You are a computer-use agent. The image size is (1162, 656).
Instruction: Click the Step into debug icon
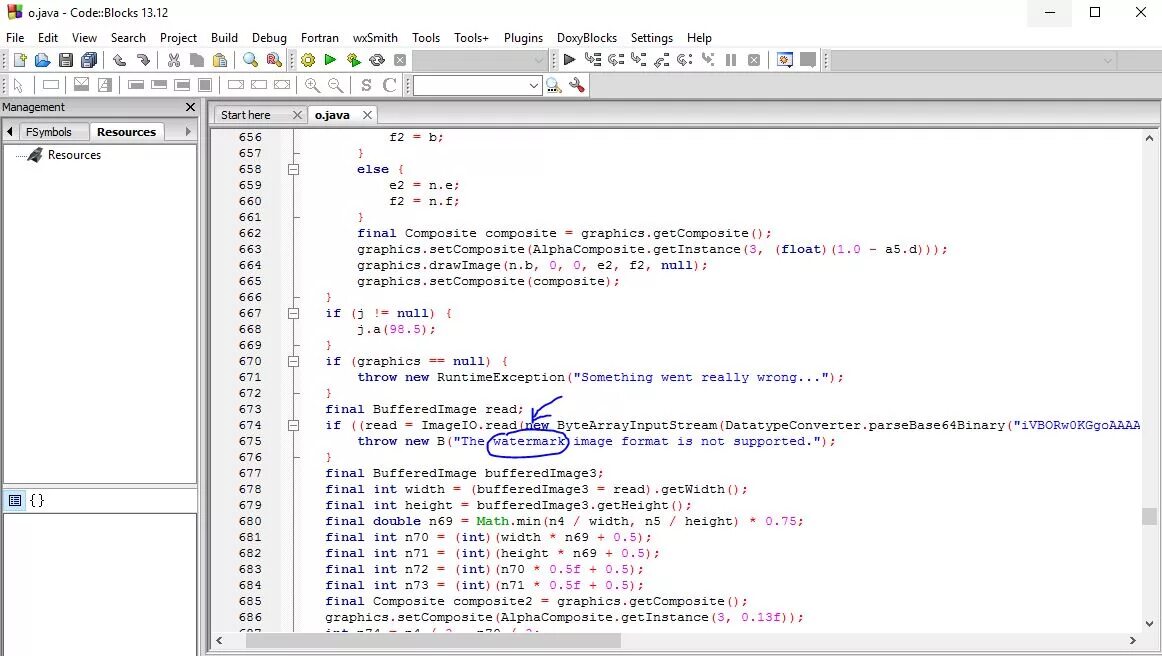point(638,60)
